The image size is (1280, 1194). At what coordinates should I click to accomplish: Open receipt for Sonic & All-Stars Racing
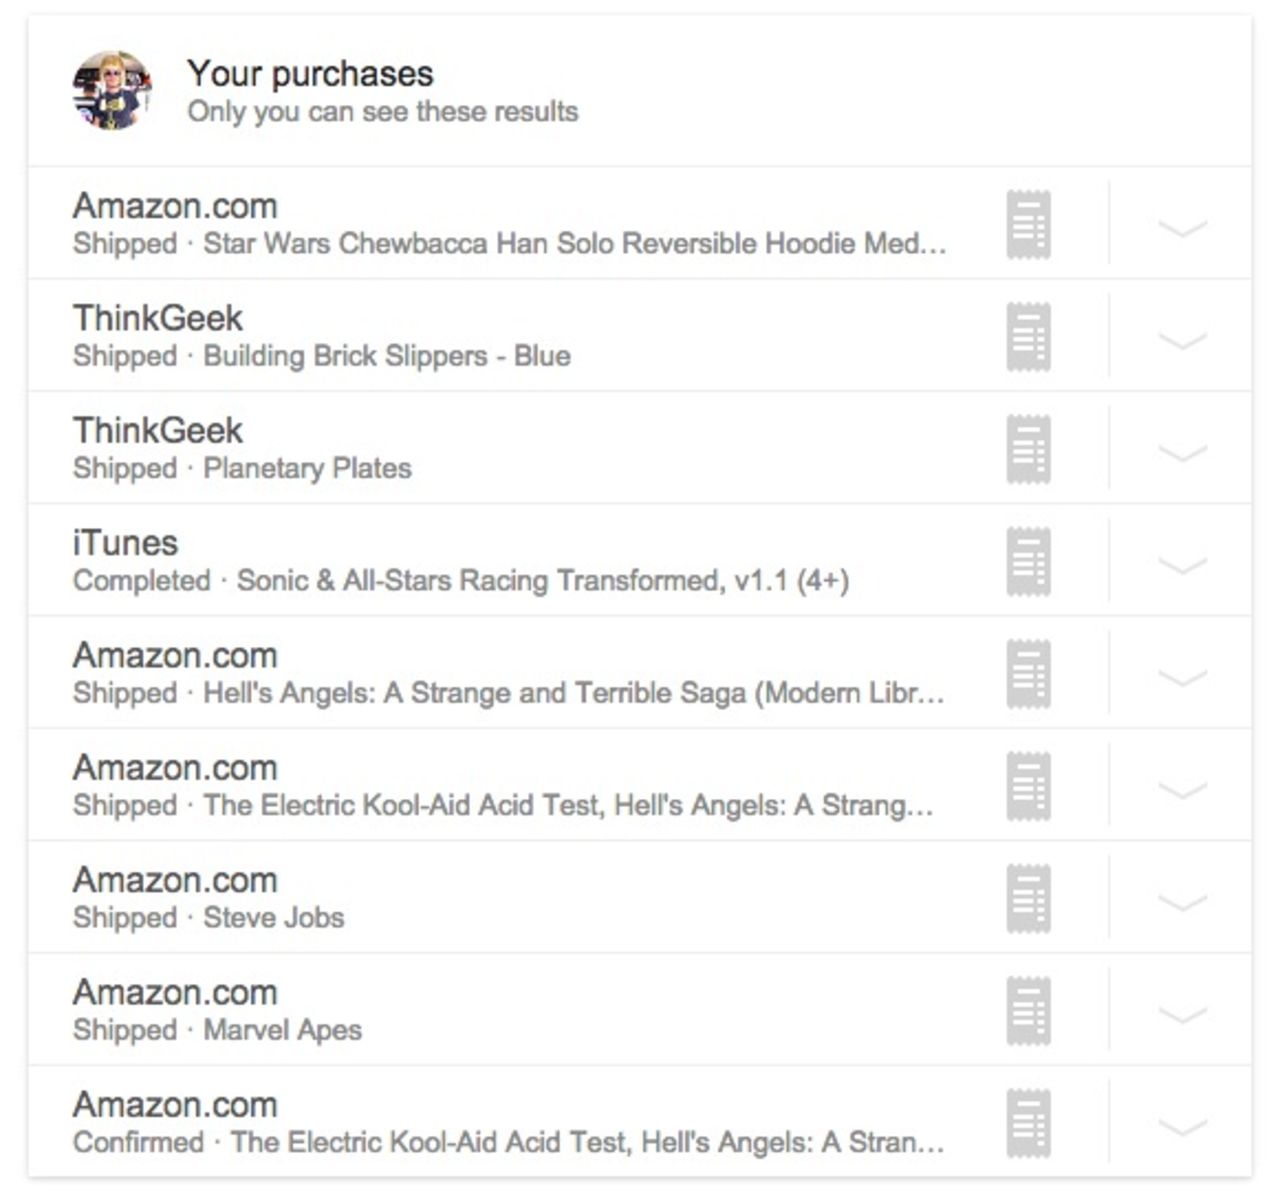tap(1028, 562)
